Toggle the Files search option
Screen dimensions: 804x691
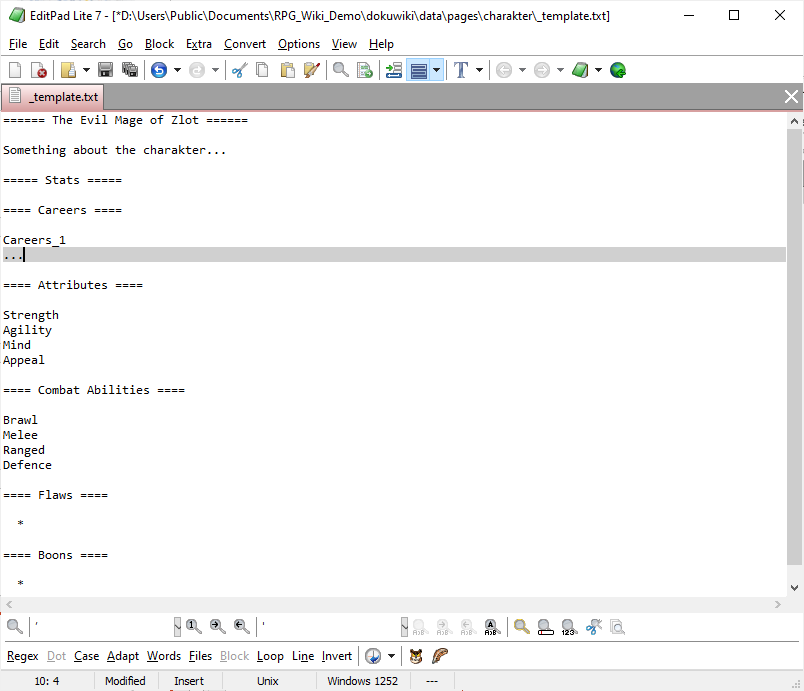pyautogui.click(x=200, y=656)
